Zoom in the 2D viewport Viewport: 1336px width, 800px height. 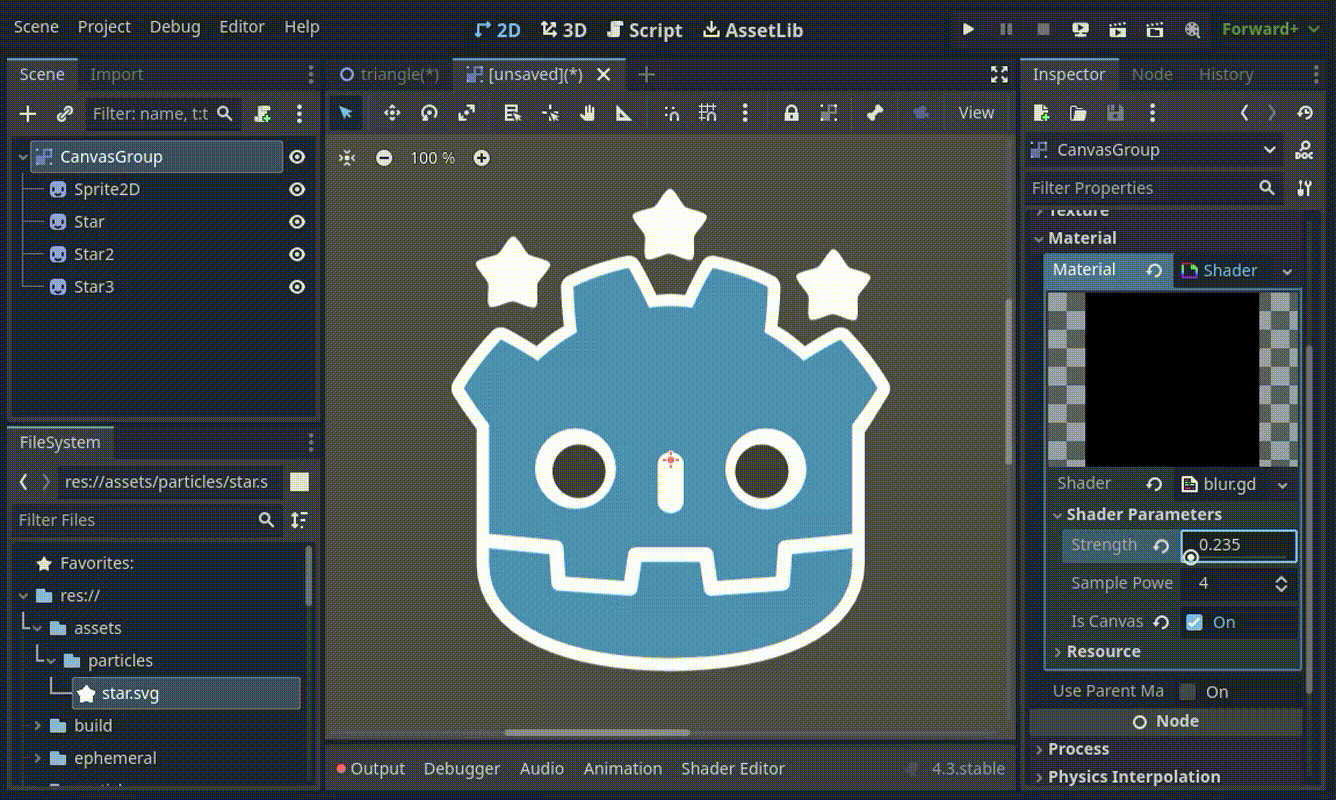[x=482, y=158]
